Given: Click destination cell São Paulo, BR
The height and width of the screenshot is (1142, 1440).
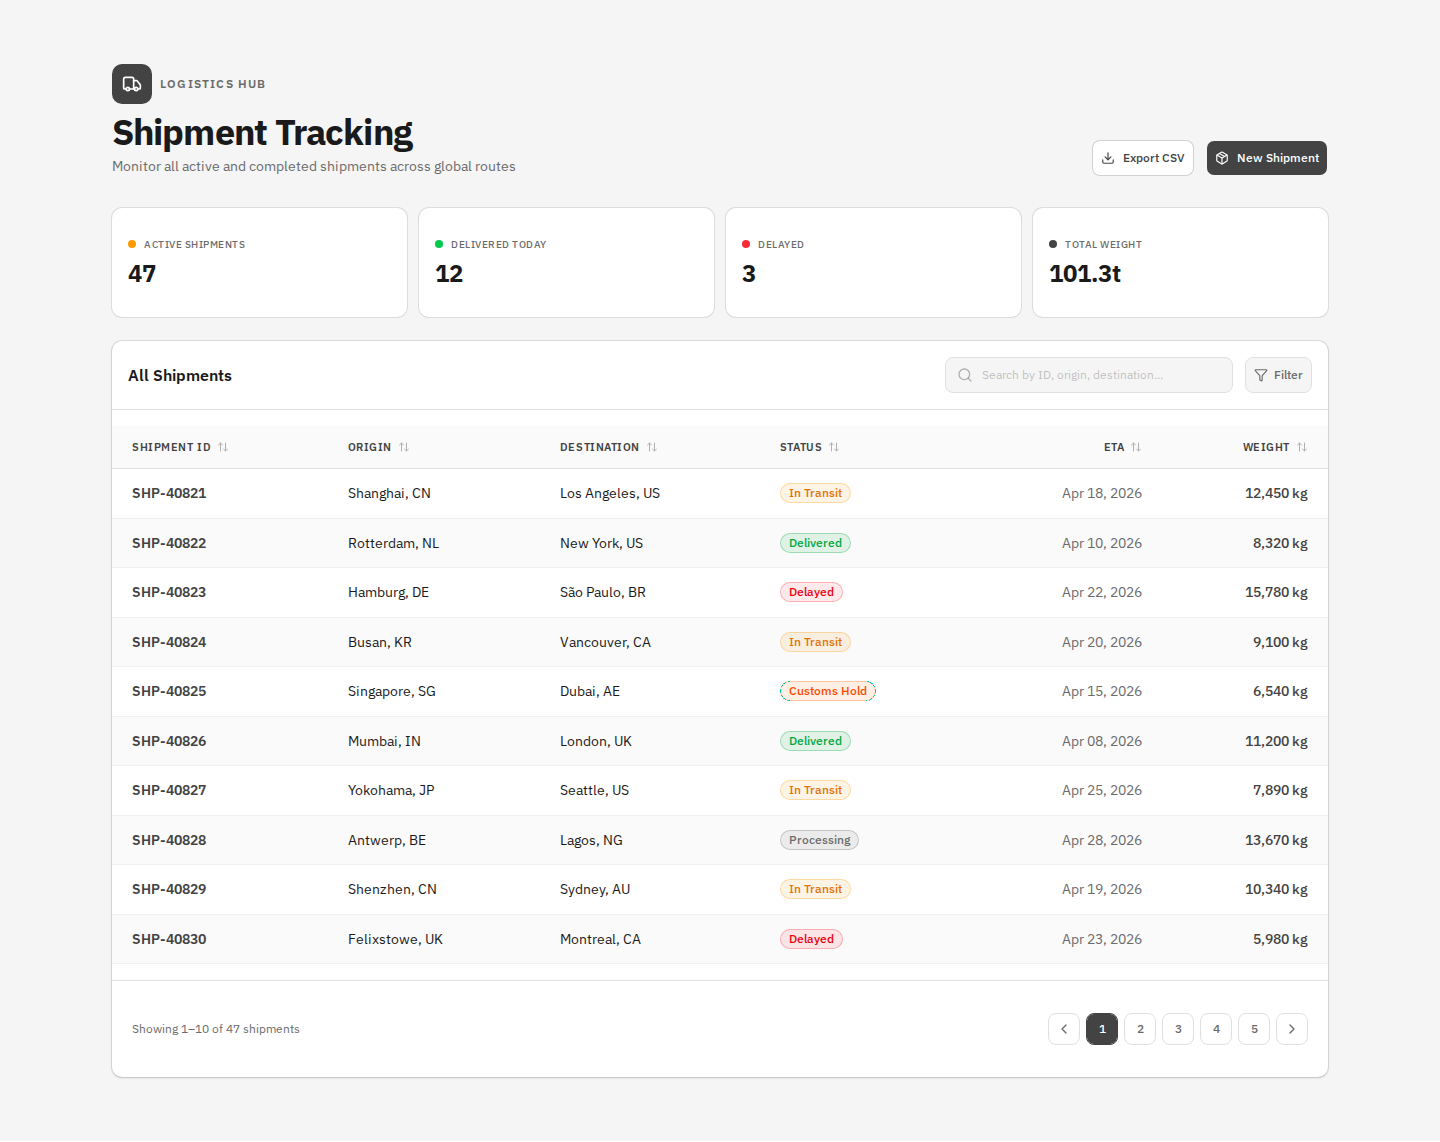Looking at the screenshot, I should coord(603,592).
